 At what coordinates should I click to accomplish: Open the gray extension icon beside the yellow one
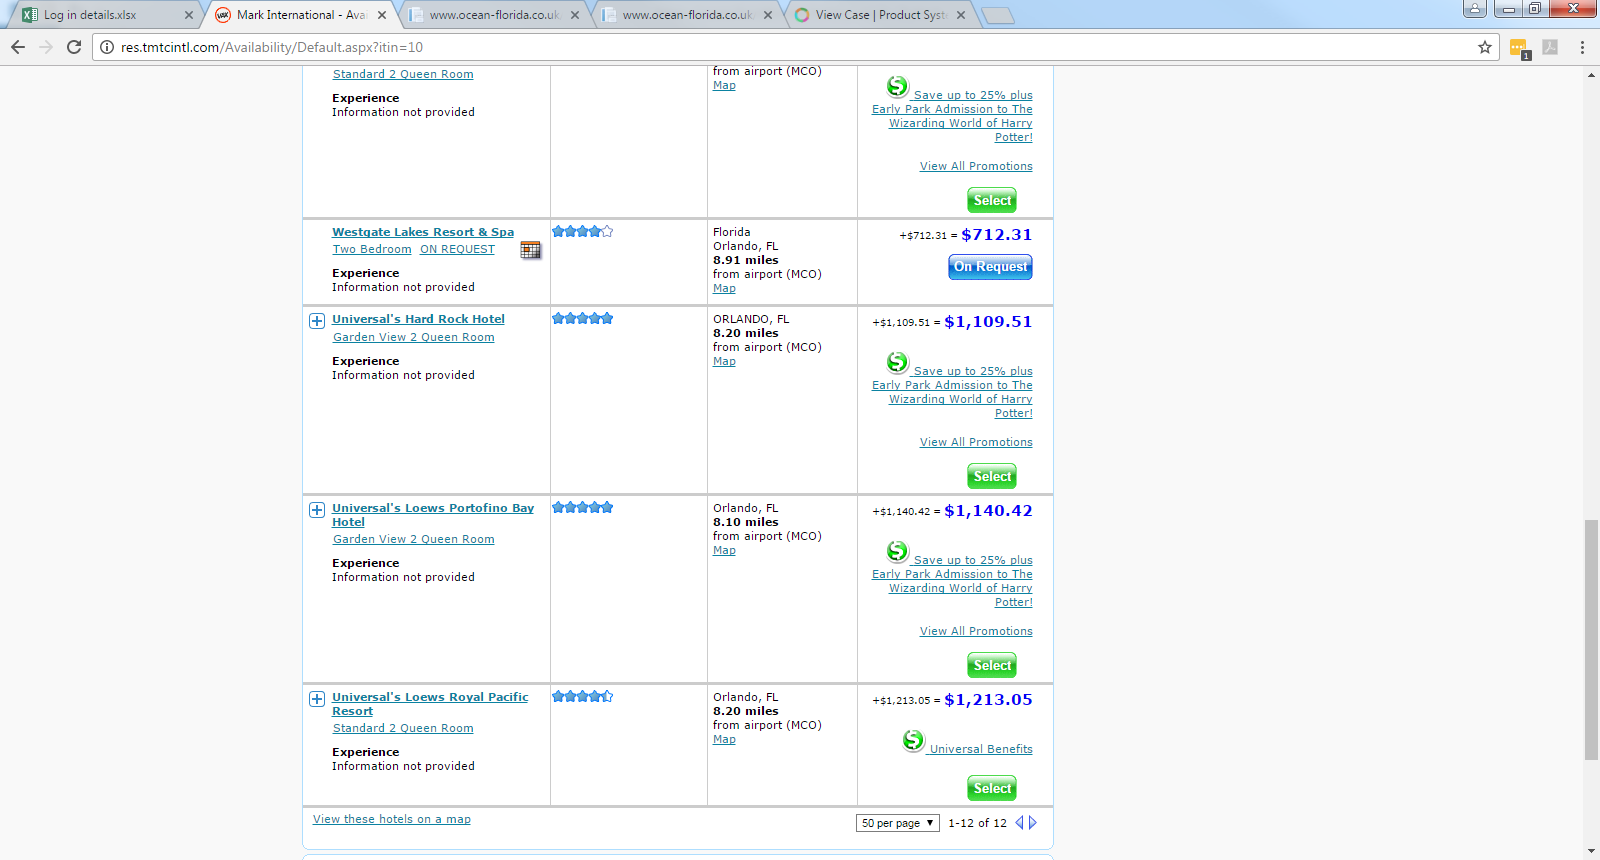pos(1550,47)
